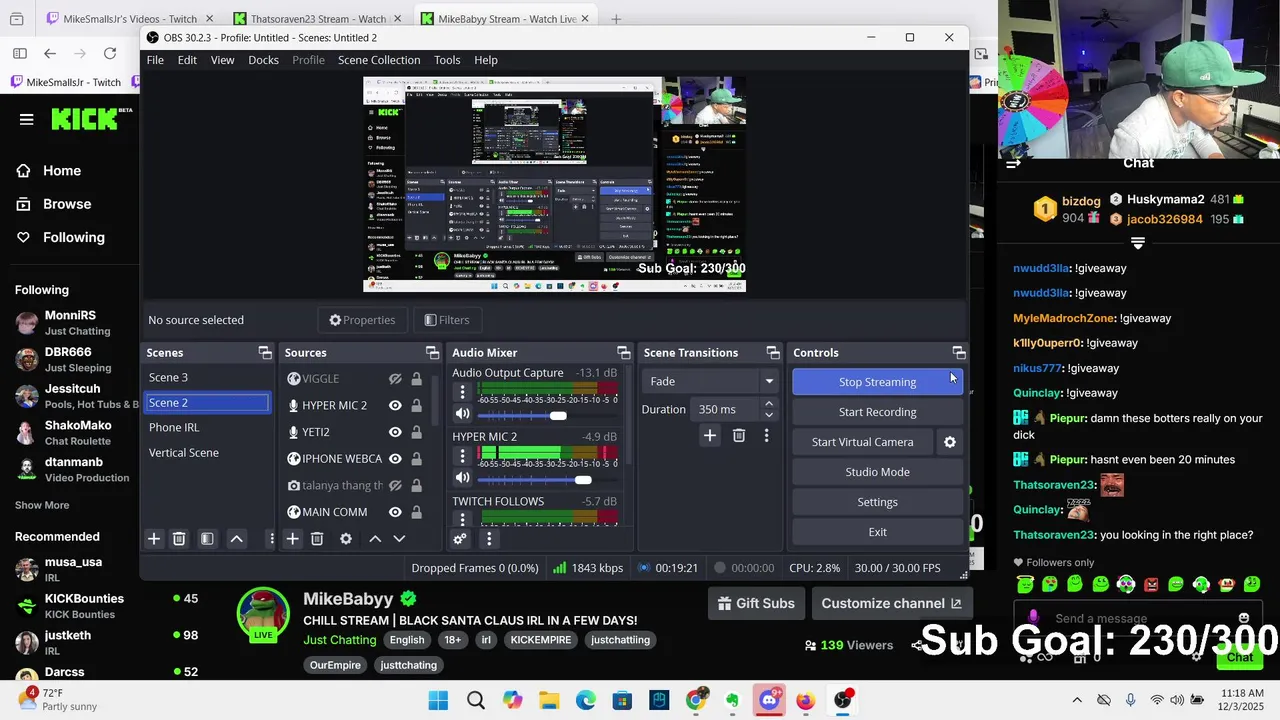Image resolution: width=1280 pixels, height=720 pixels.
Task: Open the File menu in OBS
Action: point(155,60)
